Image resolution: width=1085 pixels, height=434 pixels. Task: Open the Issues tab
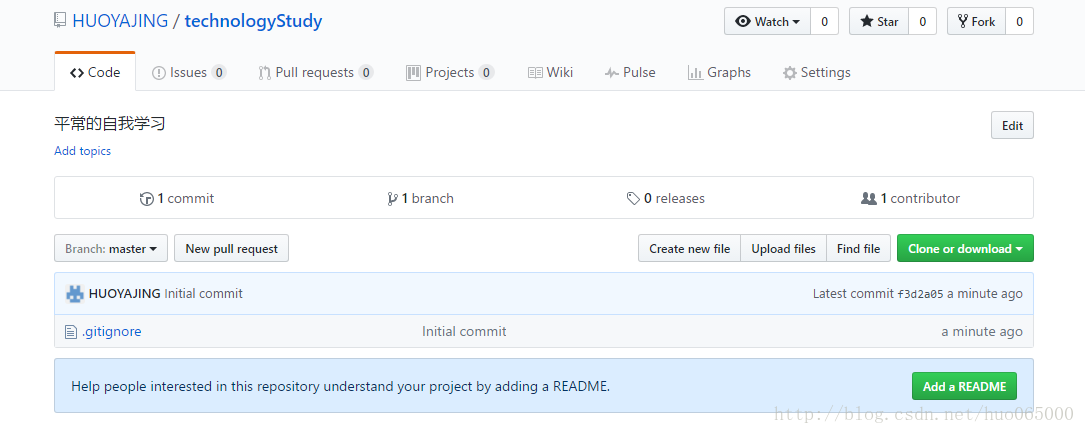coord(189,73)
